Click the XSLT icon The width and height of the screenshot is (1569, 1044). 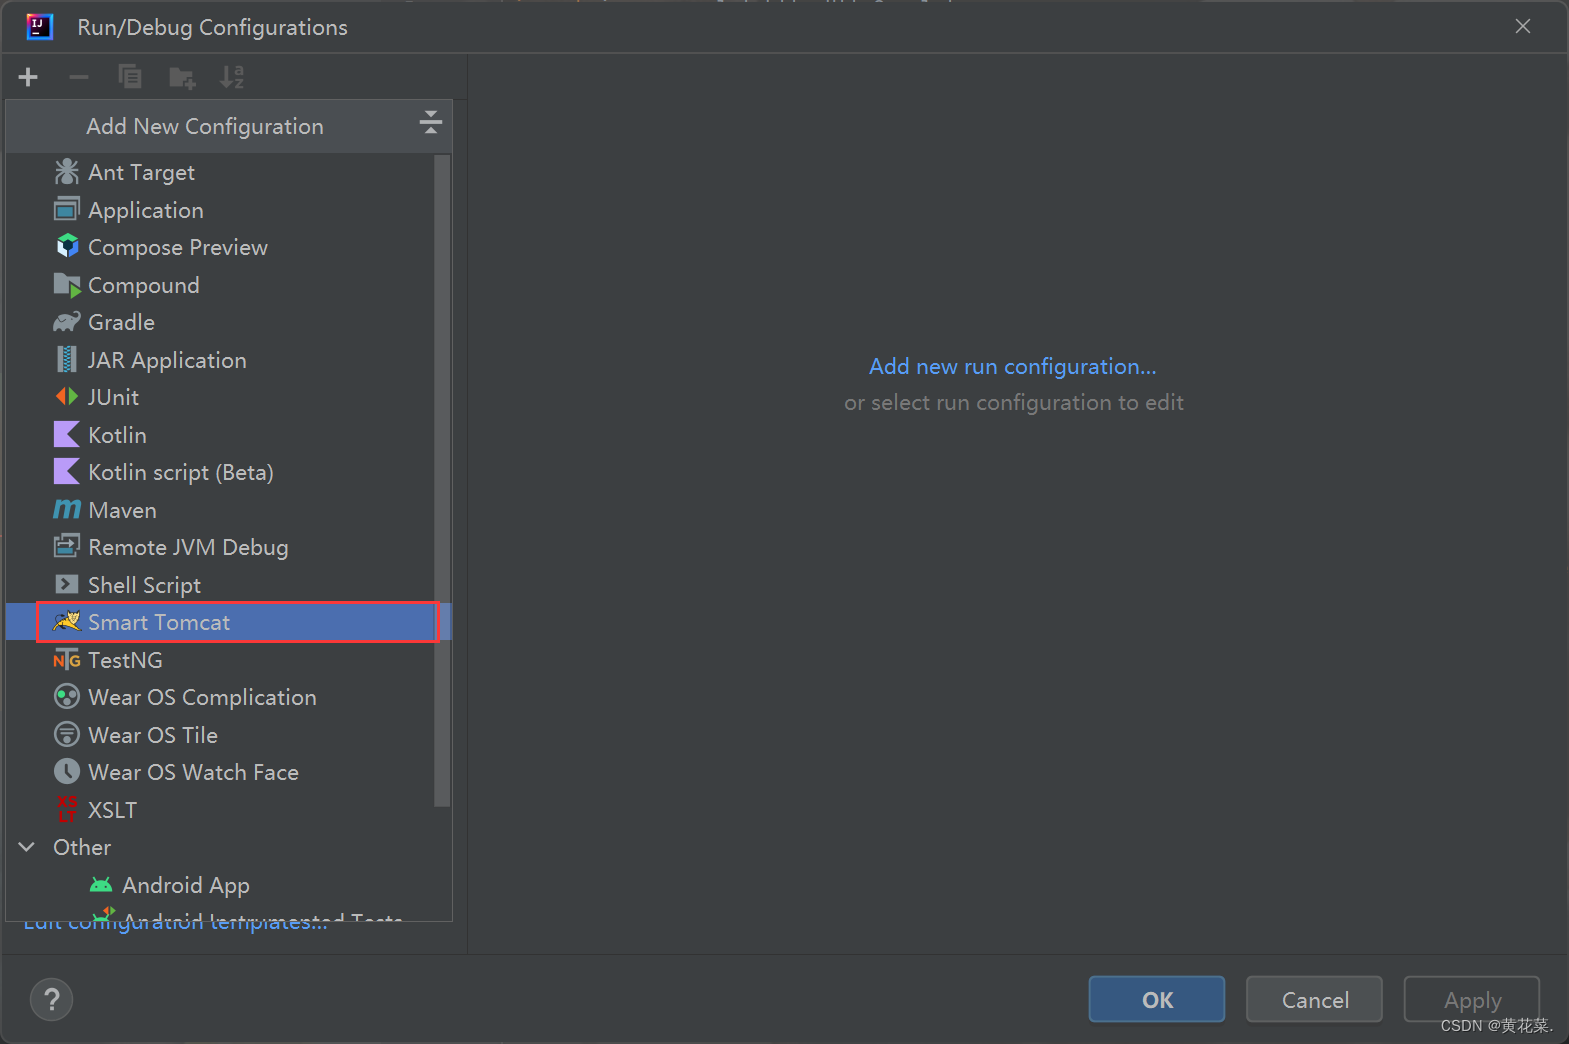coord(67,809)
